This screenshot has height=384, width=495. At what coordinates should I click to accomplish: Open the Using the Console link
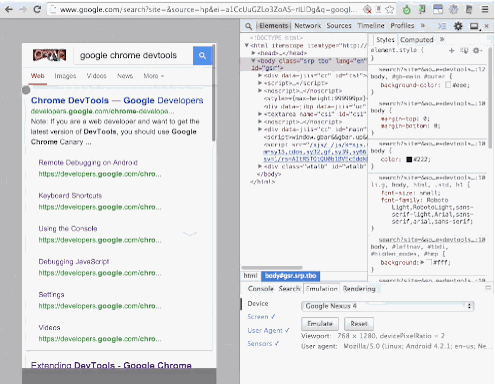[x=68, y=229]
